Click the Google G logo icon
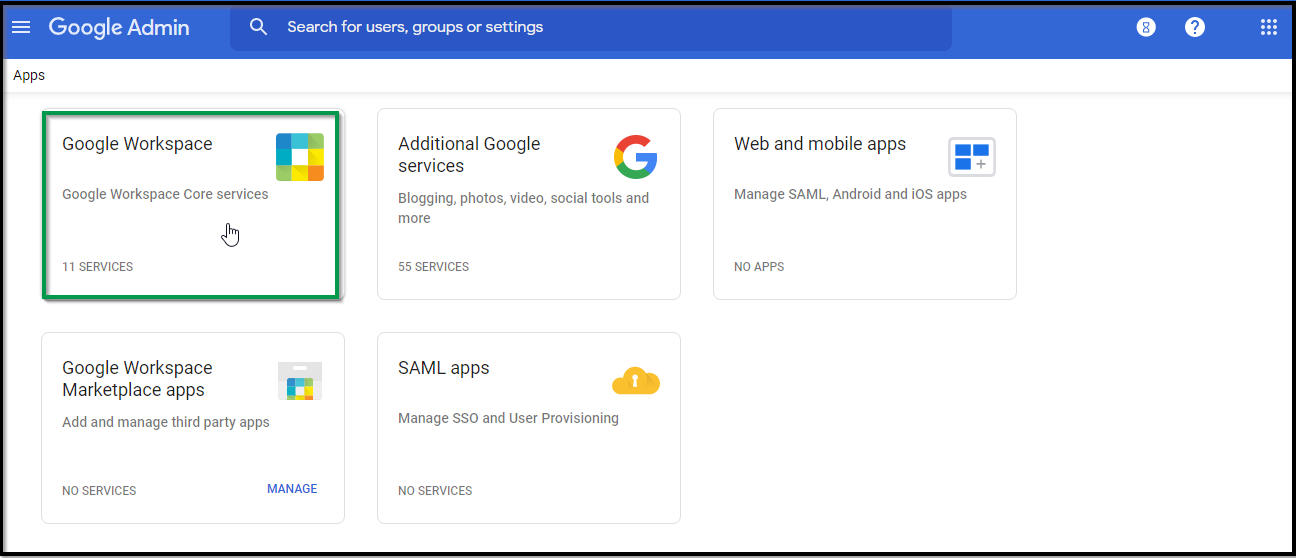This screenshot has height=558, width=1296. tap(636, 157)
